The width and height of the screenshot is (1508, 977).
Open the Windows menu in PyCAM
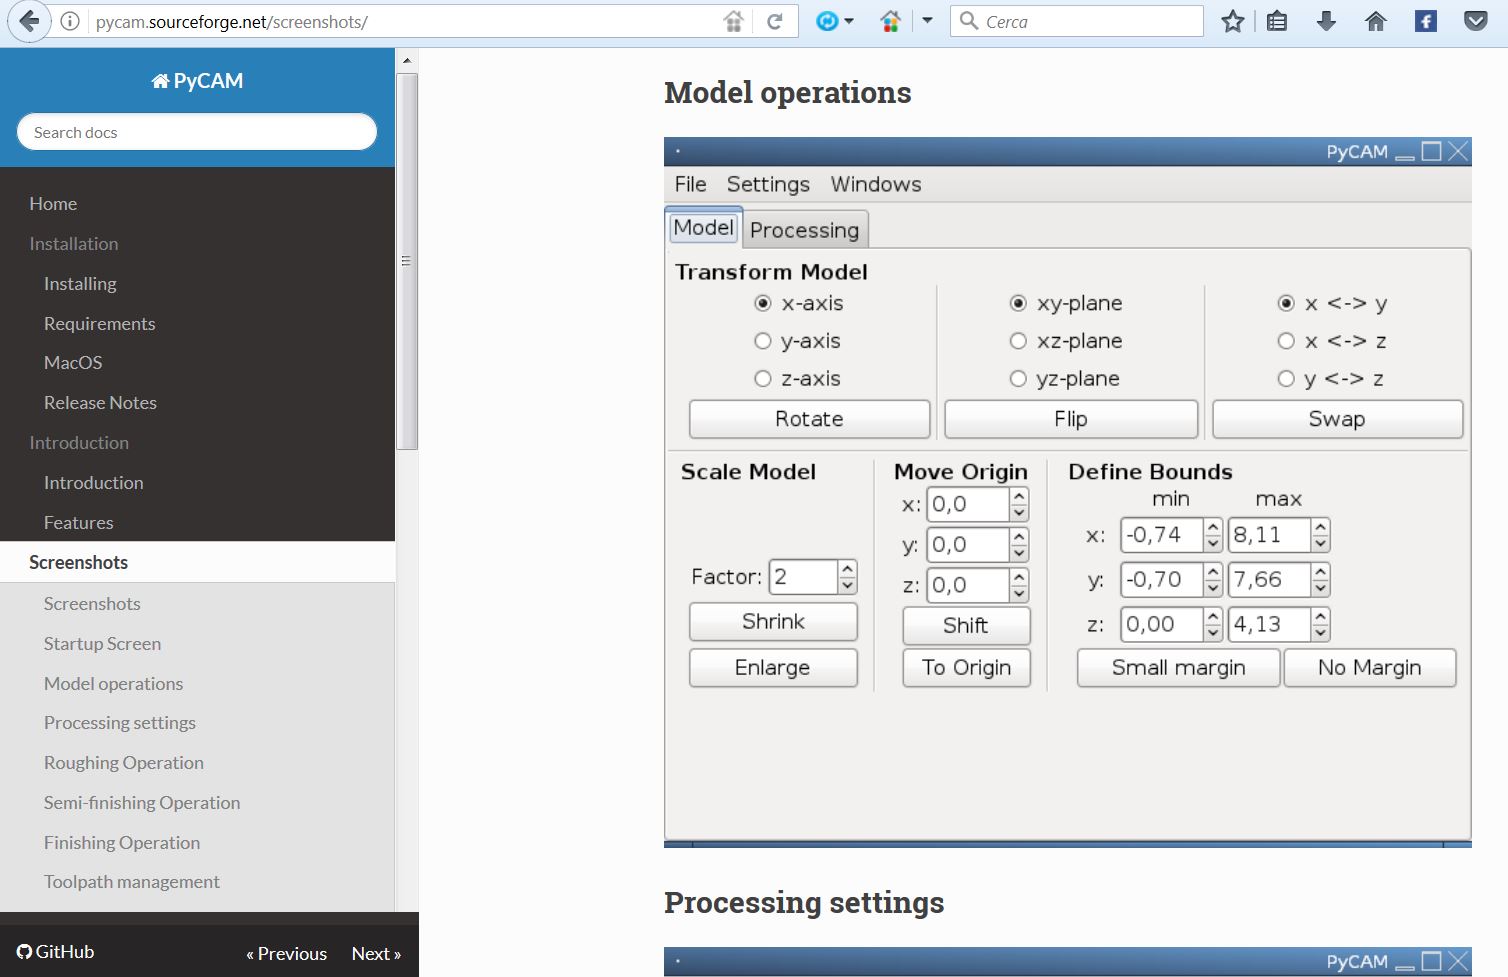tap(876, 184)
